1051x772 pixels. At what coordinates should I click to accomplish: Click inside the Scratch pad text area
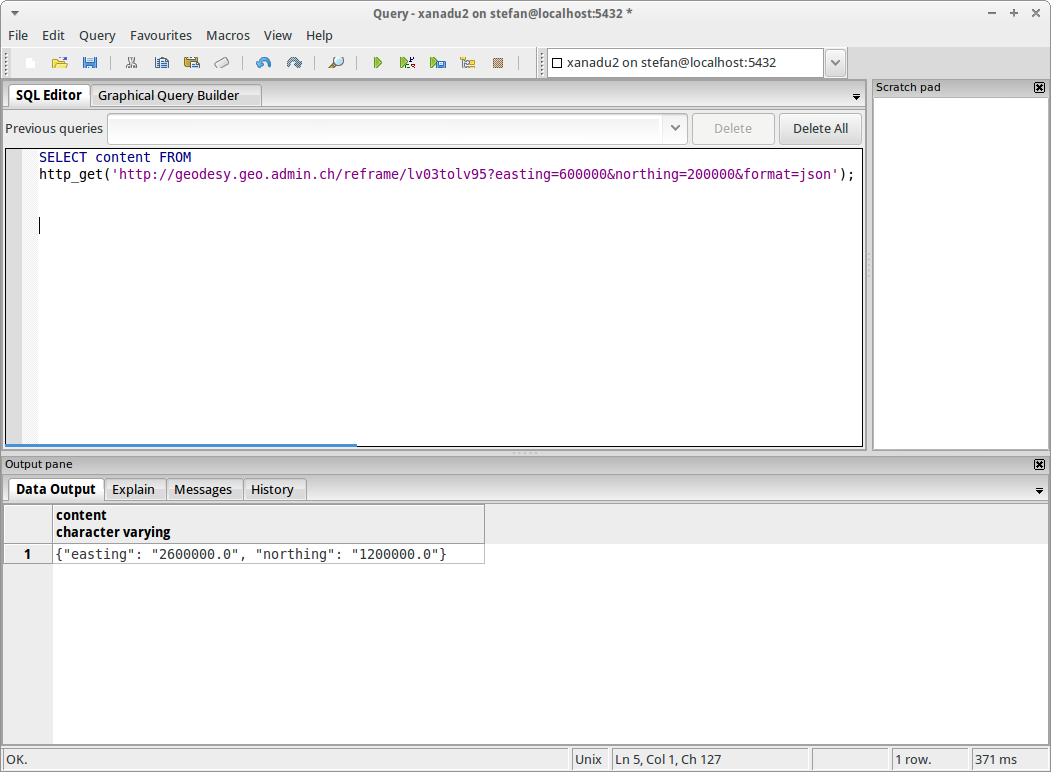[x=961, y=273]
